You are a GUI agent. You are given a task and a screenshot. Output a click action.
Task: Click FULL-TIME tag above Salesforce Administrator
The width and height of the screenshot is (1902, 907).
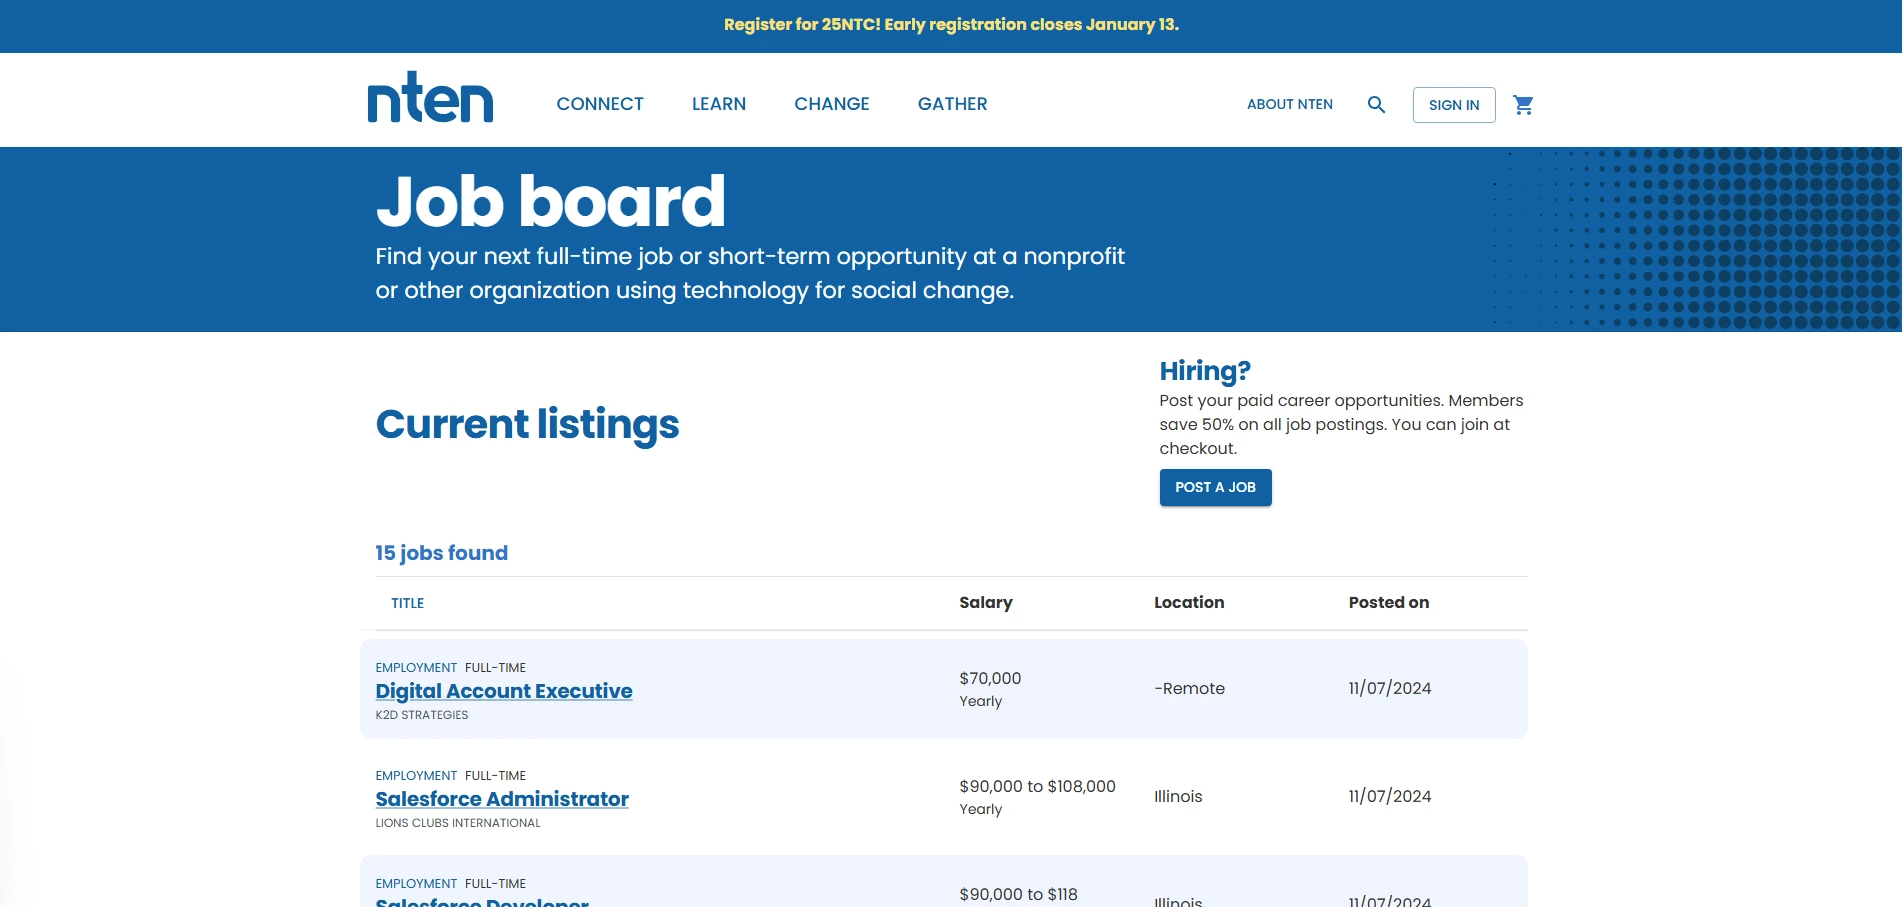coord(495,775)
